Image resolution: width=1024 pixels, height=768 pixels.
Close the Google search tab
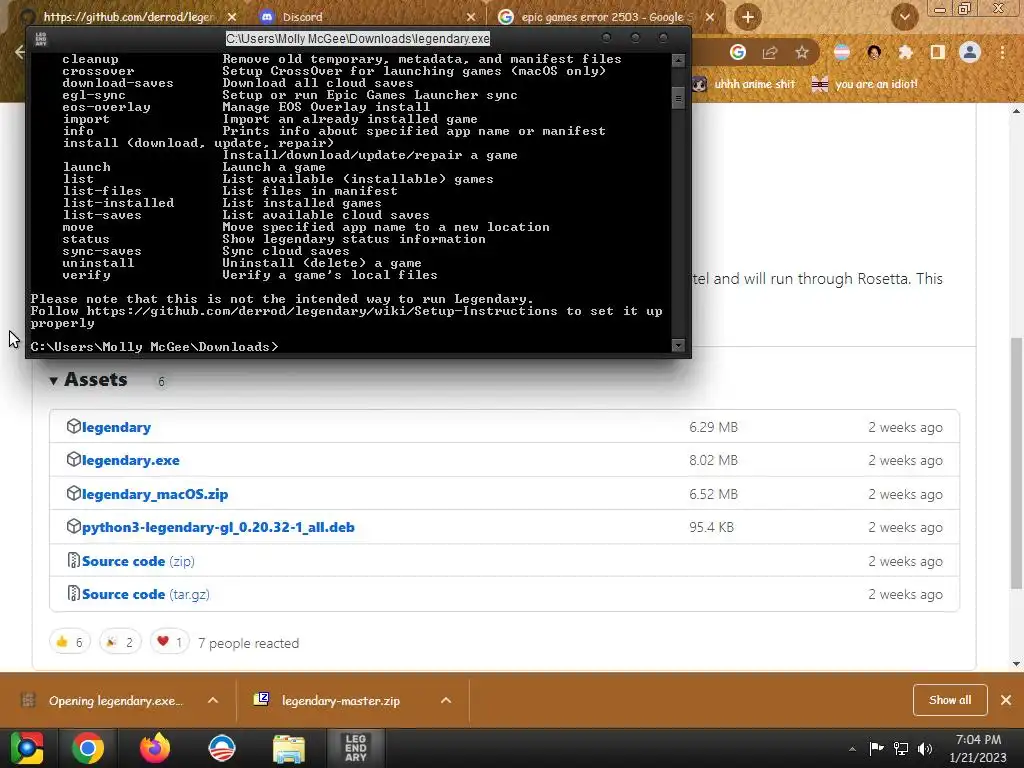pos(710,17)
